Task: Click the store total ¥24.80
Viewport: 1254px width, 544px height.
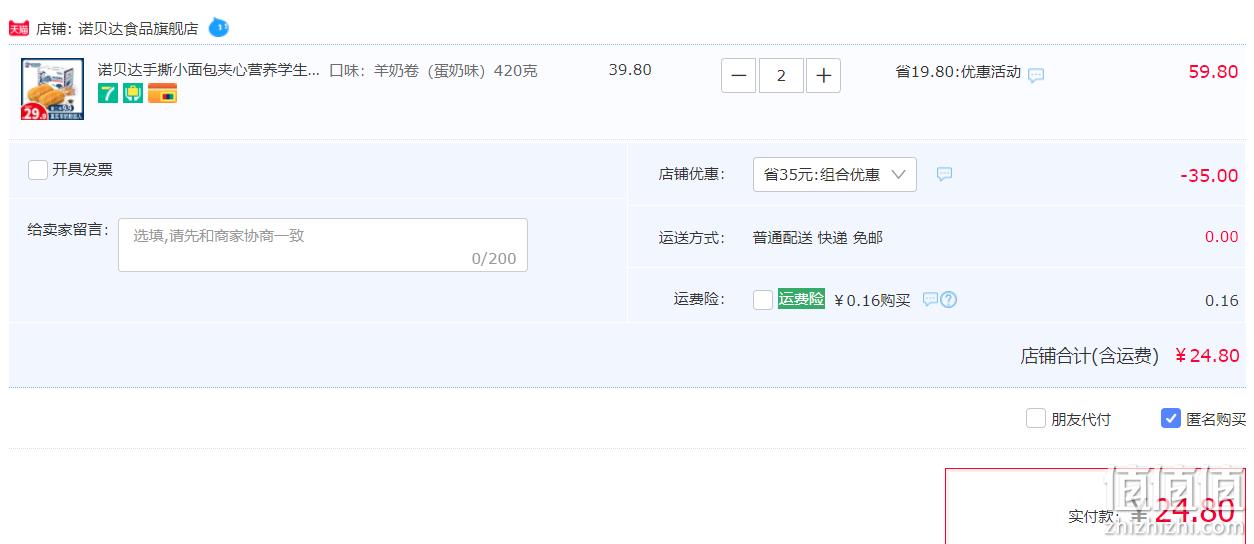Action: pyautogui.click(x=1207, y=356)
